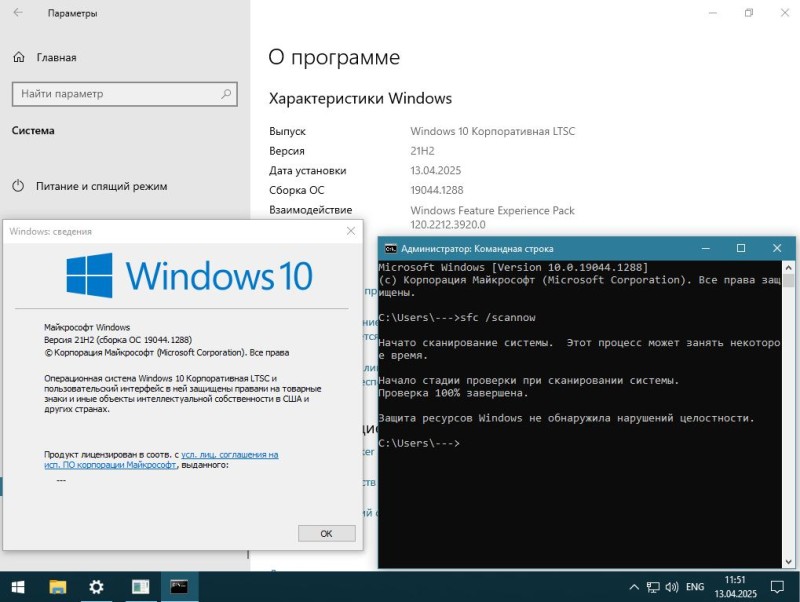Click the Характеристики Windows heading
The height and width of the screenshot is (602, 800).
[x=360, y=98]
